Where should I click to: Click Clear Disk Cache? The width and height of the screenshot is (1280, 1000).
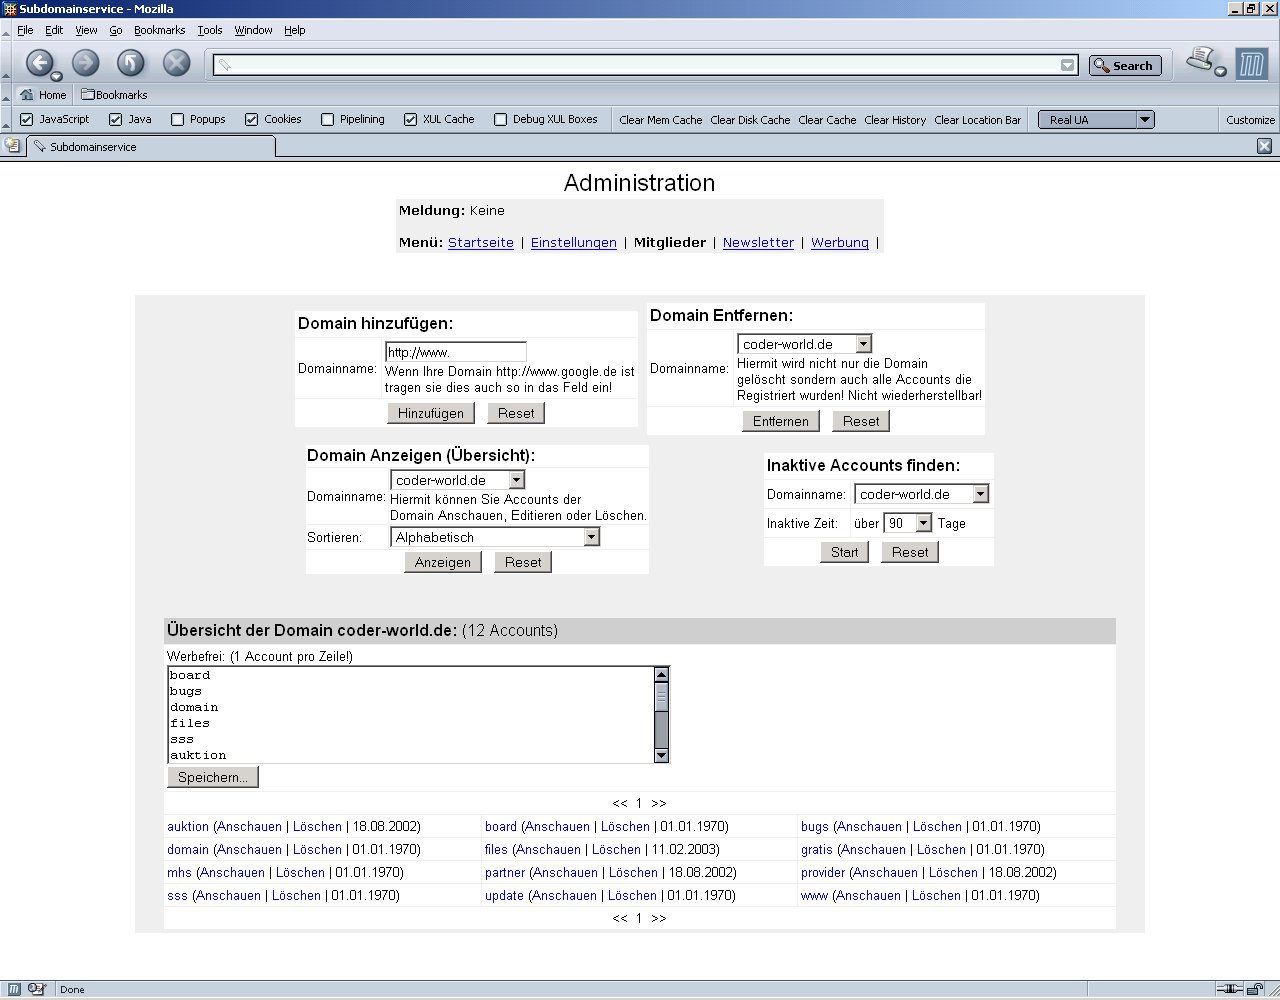[750, 119]
